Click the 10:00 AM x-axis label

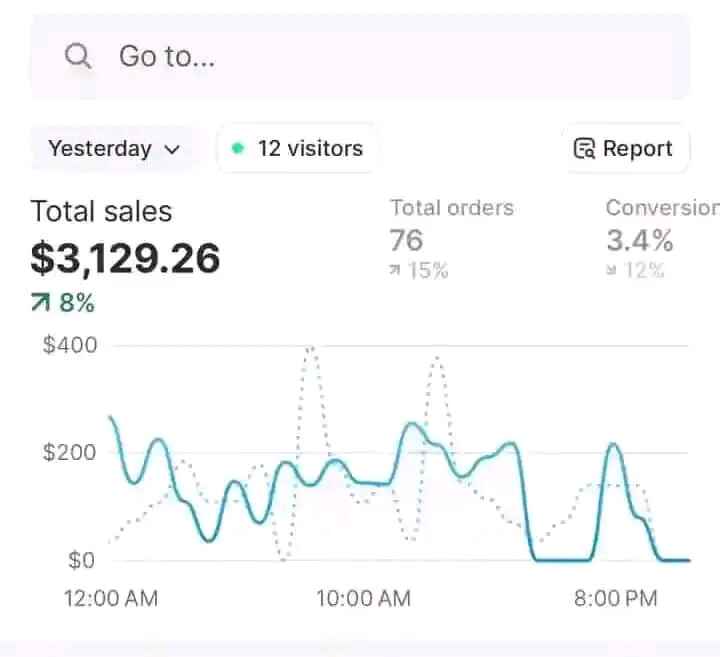363,599
